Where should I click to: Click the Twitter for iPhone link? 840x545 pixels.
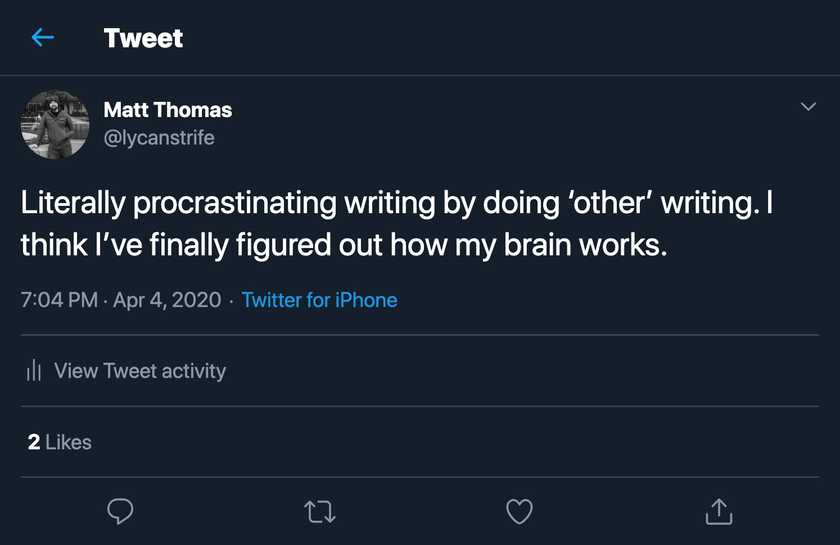click(x=319, y=300)
